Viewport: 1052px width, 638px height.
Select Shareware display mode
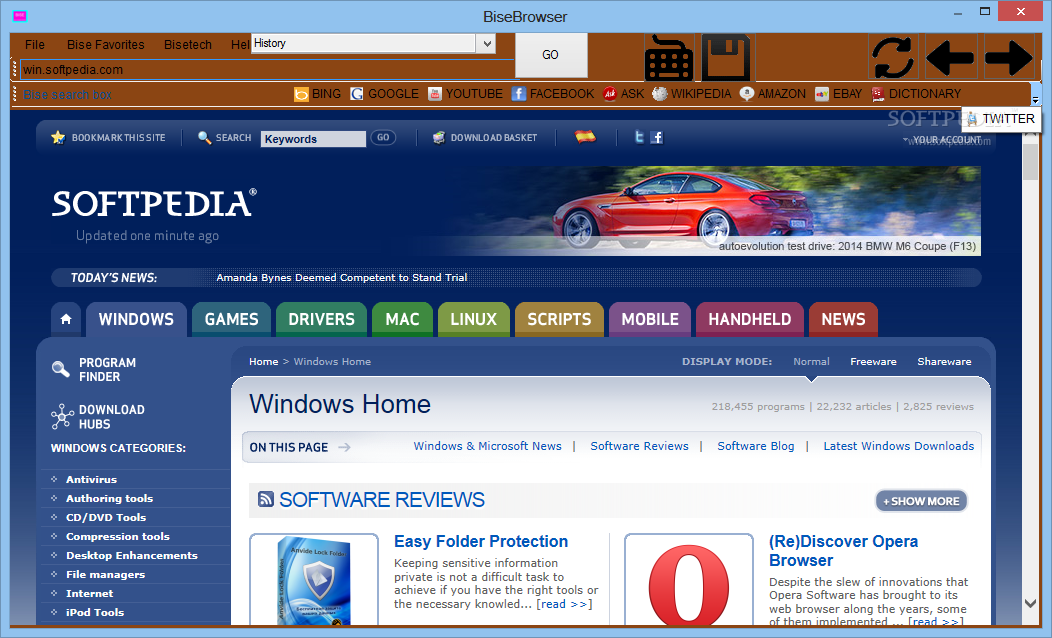944,362
